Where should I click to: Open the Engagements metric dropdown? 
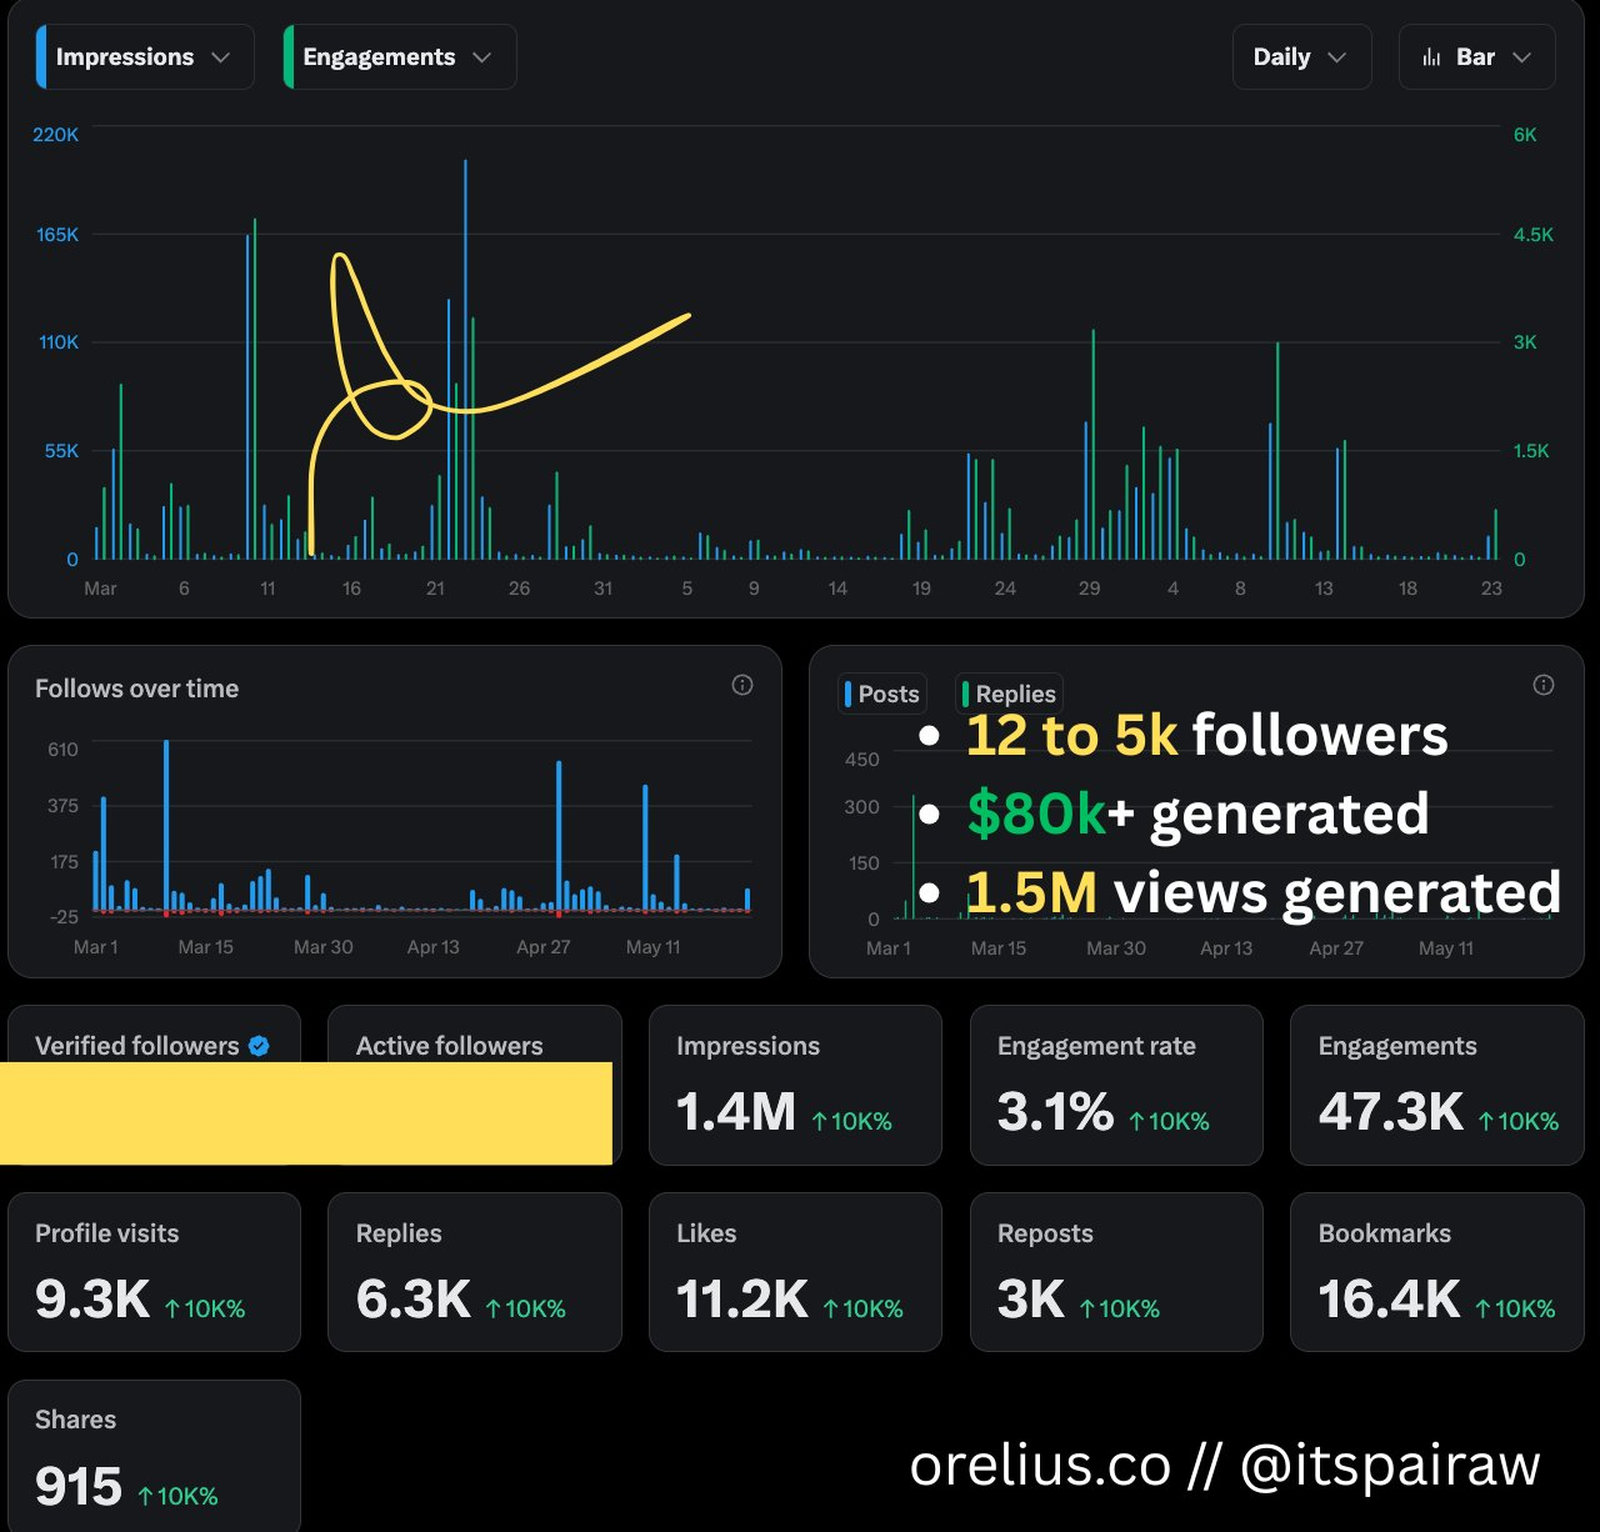pyautogui.click(x=400, y=57)
